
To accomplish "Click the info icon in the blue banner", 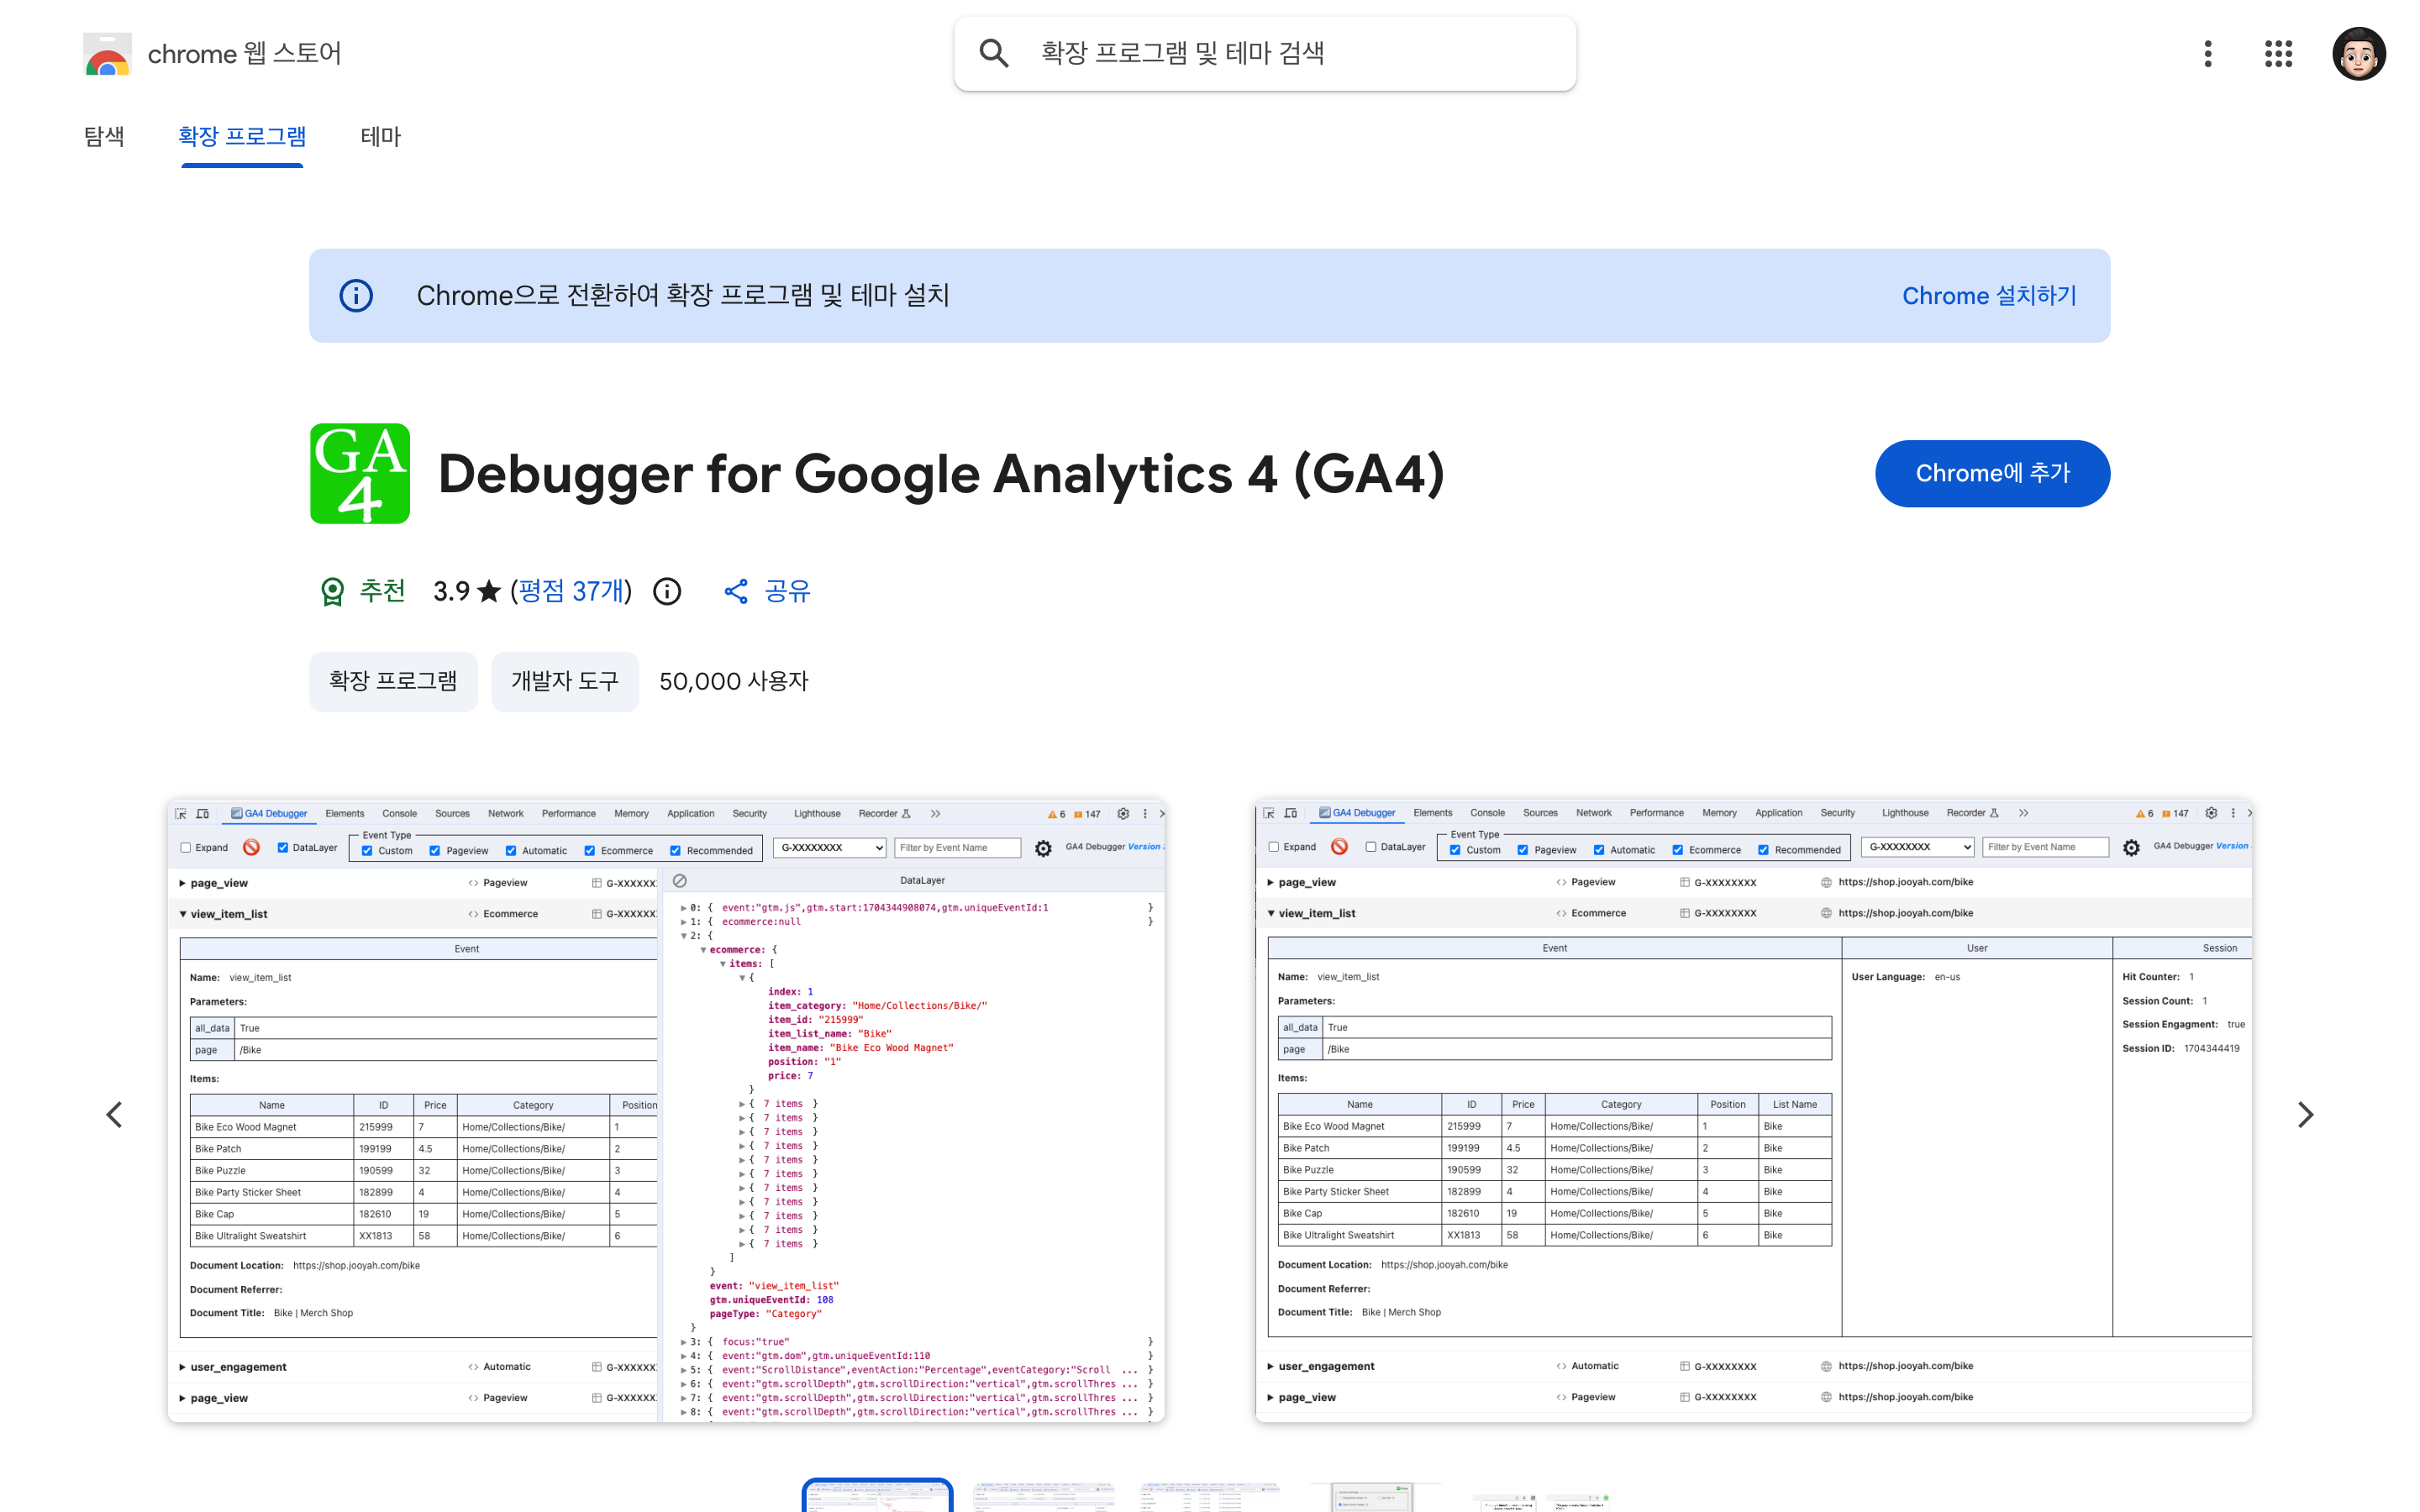I will click(356, 295).
